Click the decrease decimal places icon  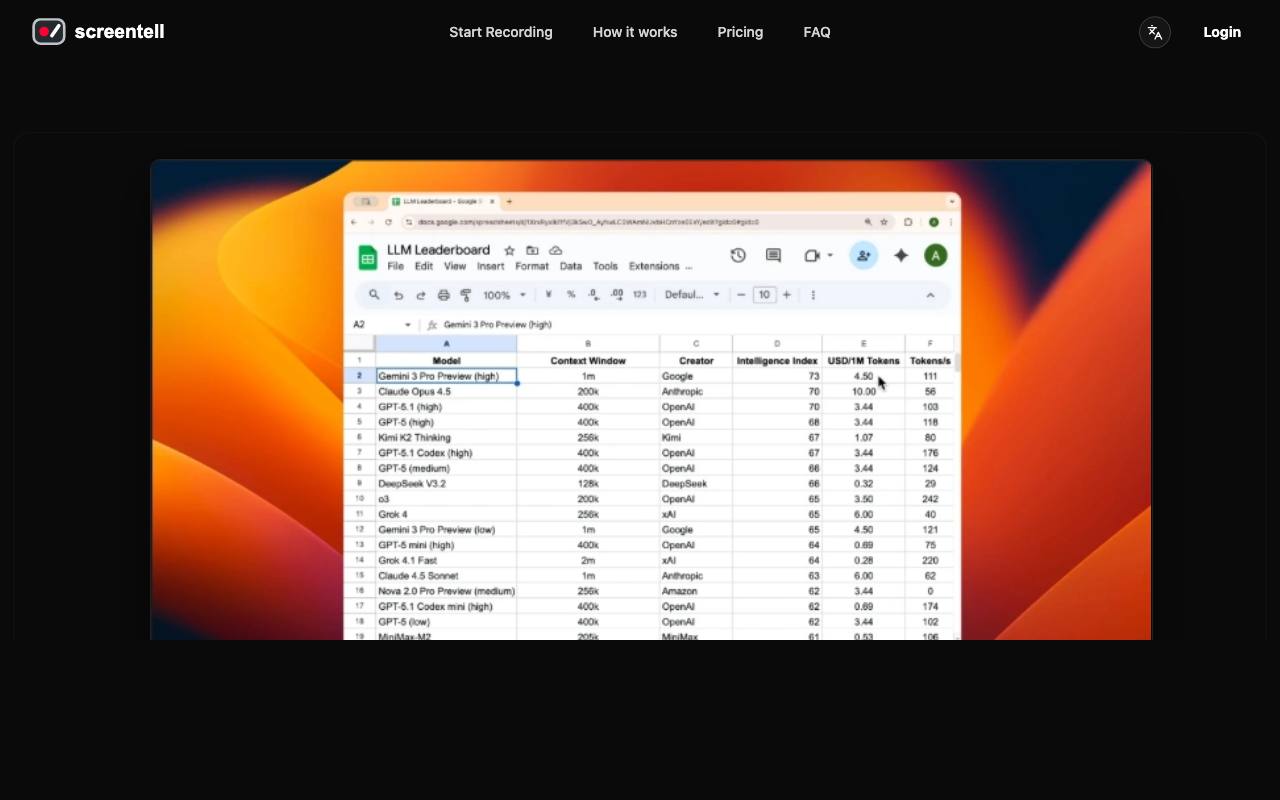click(x=594, y=295)
